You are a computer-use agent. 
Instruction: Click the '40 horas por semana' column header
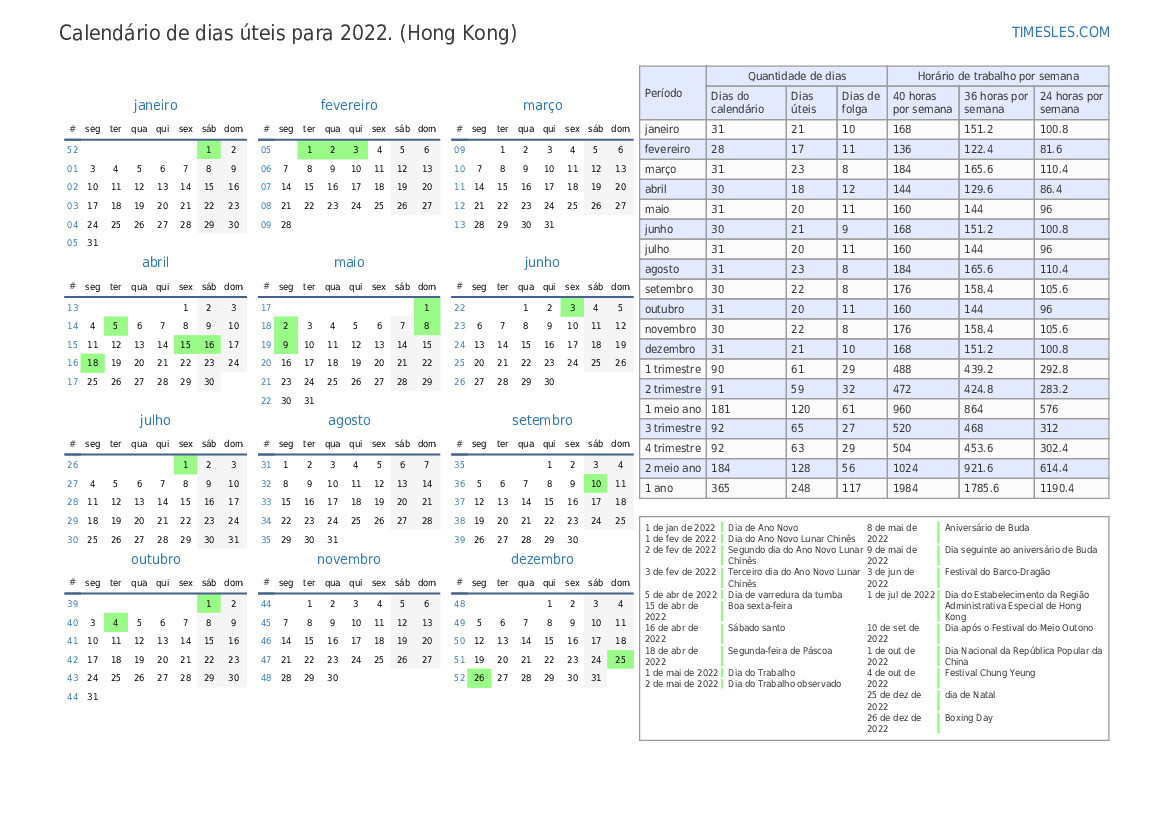(x=922, y=103)
